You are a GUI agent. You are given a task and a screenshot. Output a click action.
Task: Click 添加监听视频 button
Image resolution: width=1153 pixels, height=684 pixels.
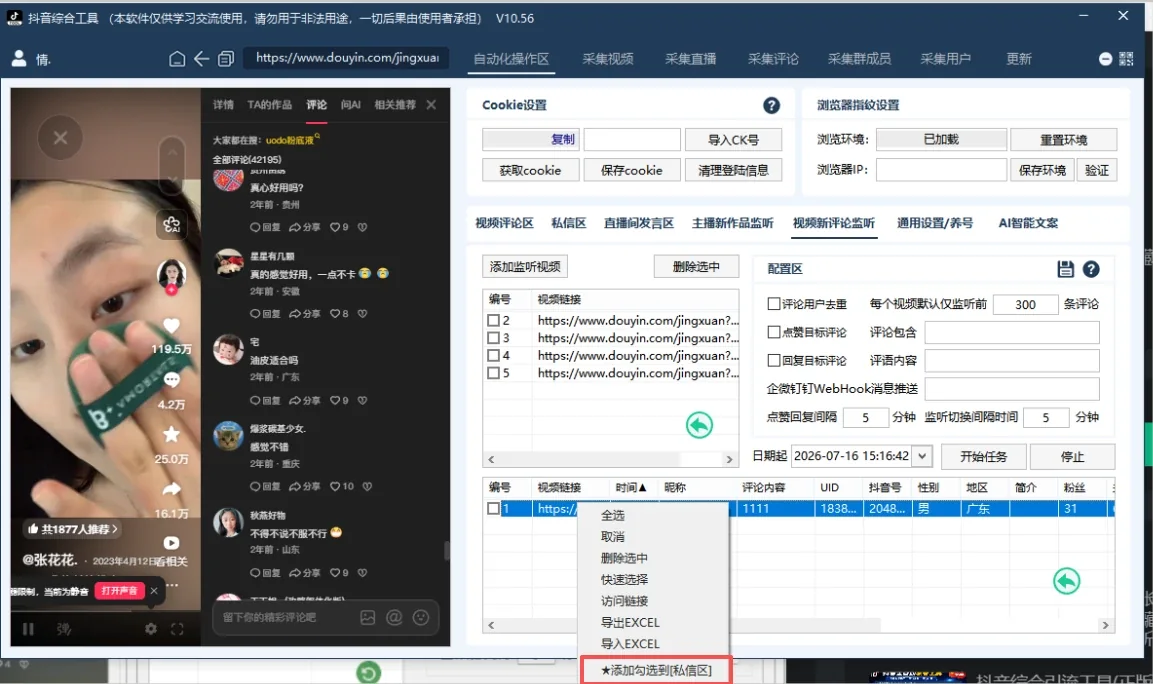click(525, 266)
